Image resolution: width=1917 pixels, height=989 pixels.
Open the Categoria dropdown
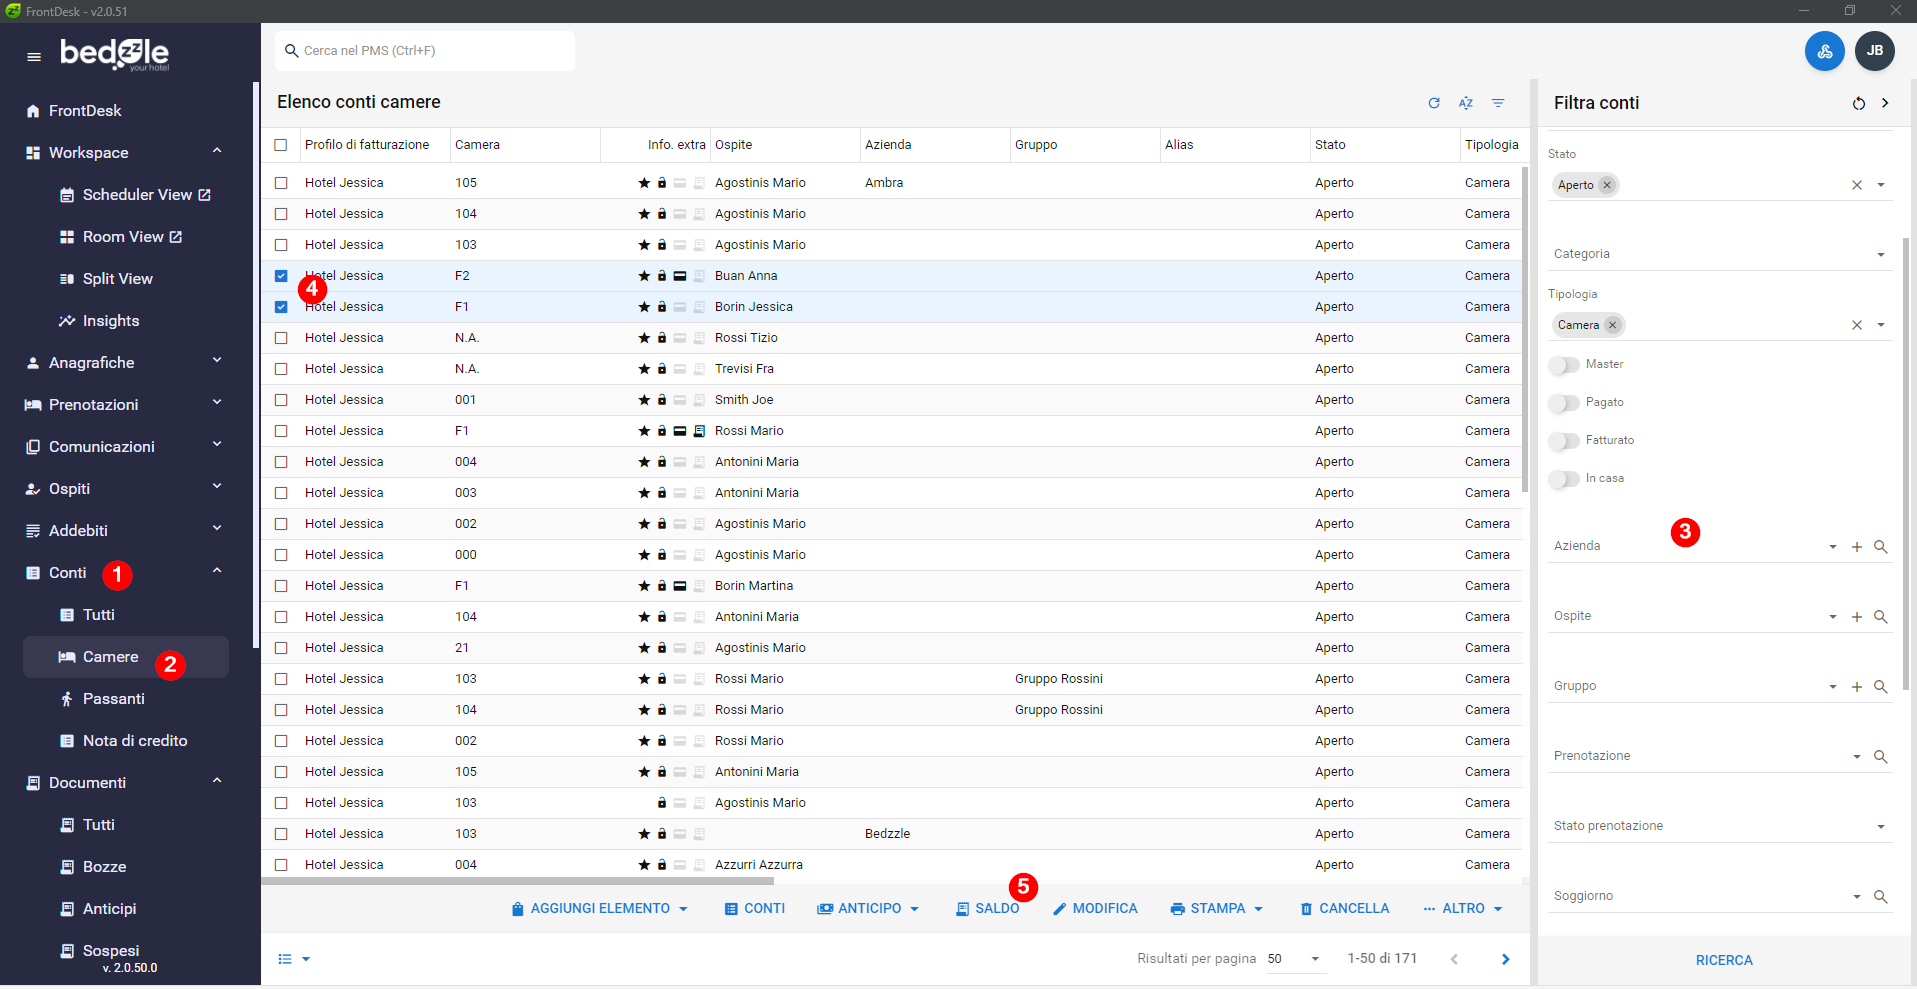(x=1719, y=254)
